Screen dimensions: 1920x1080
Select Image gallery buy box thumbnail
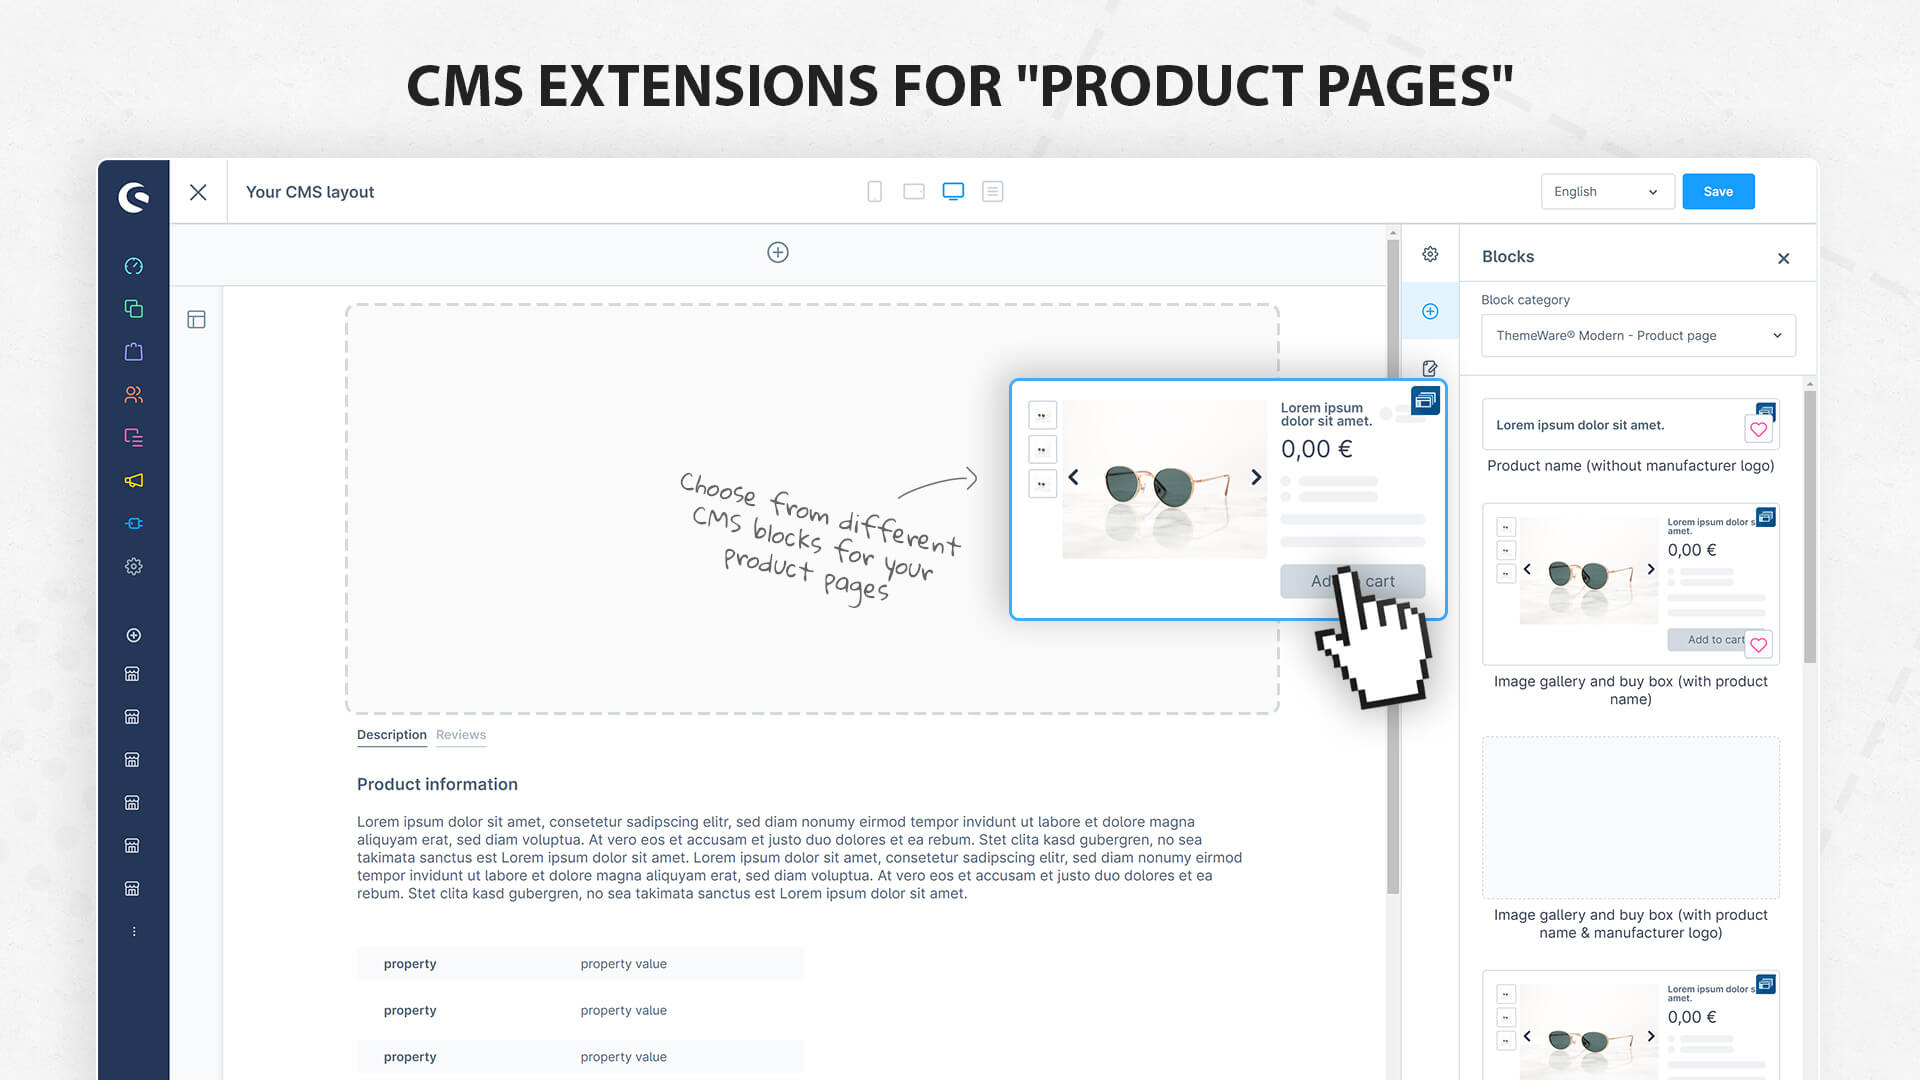tap(1631, 582)
